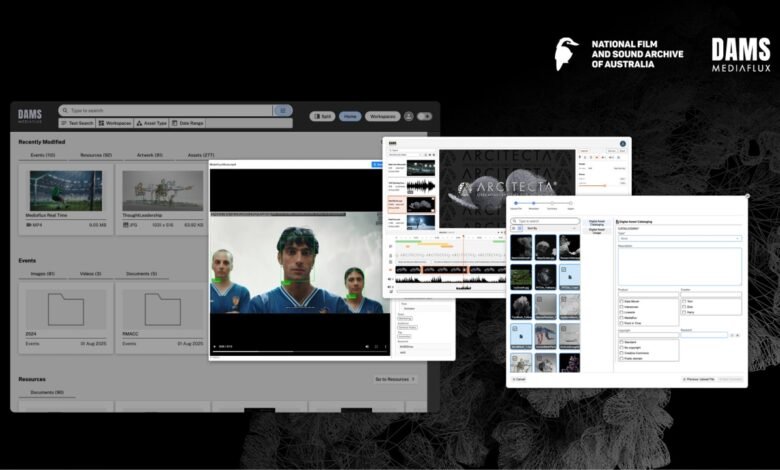Viewport: 780px width, 470px height.
Task: Check the Mediaflux checkbox in the Product list
Action: (x=621, y=318)
